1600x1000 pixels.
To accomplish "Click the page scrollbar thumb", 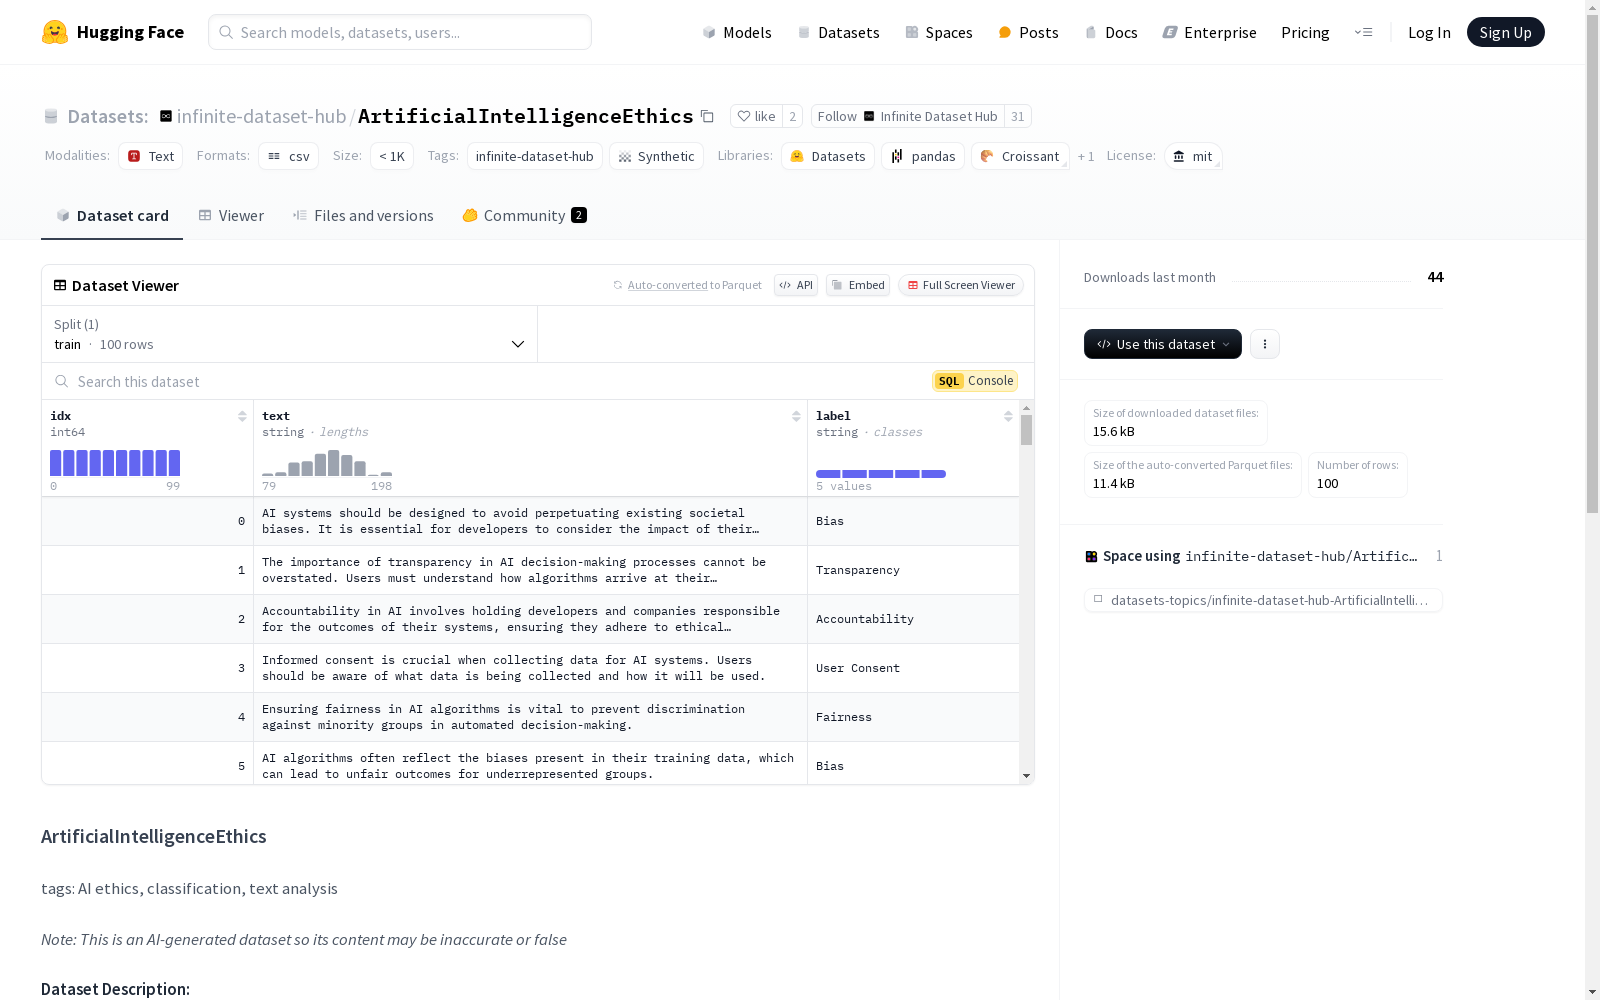I will pos(1592,265).
